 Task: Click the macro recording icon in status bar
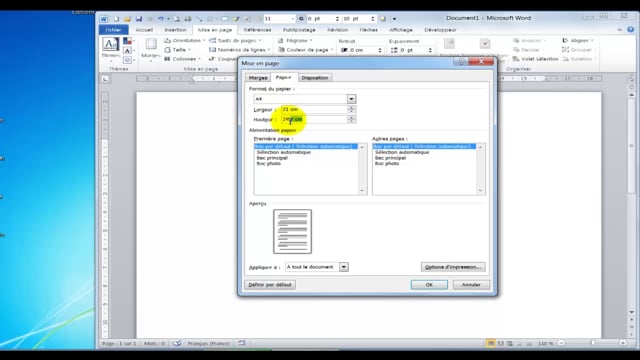tap(242, 343)
